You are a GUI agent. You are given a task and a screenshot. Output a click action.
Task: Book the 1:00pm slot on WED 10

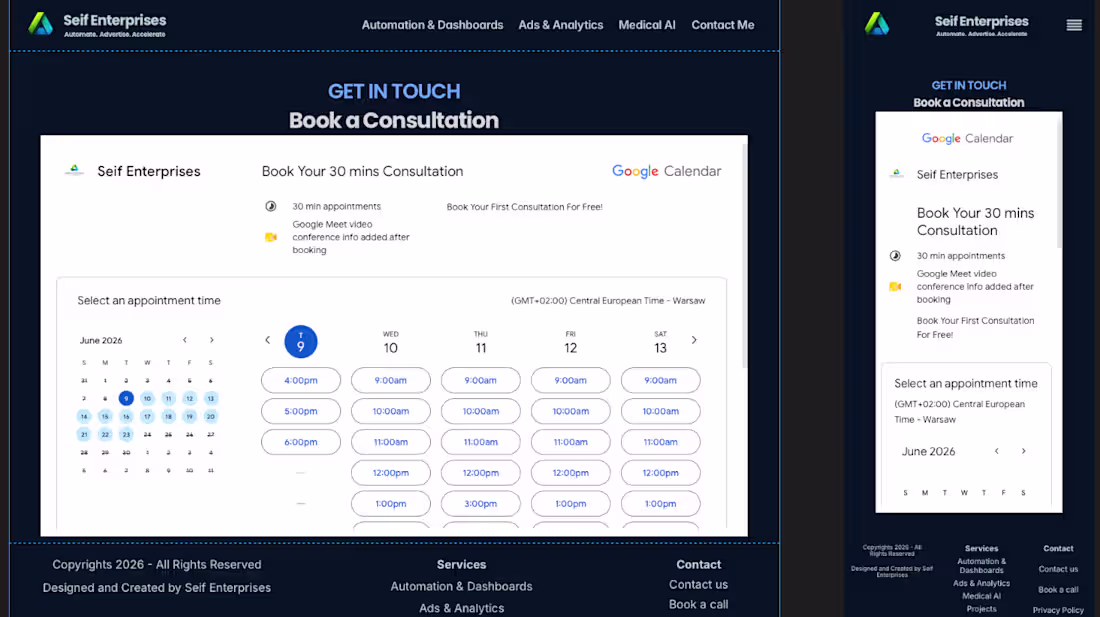[x=391, y=503]
